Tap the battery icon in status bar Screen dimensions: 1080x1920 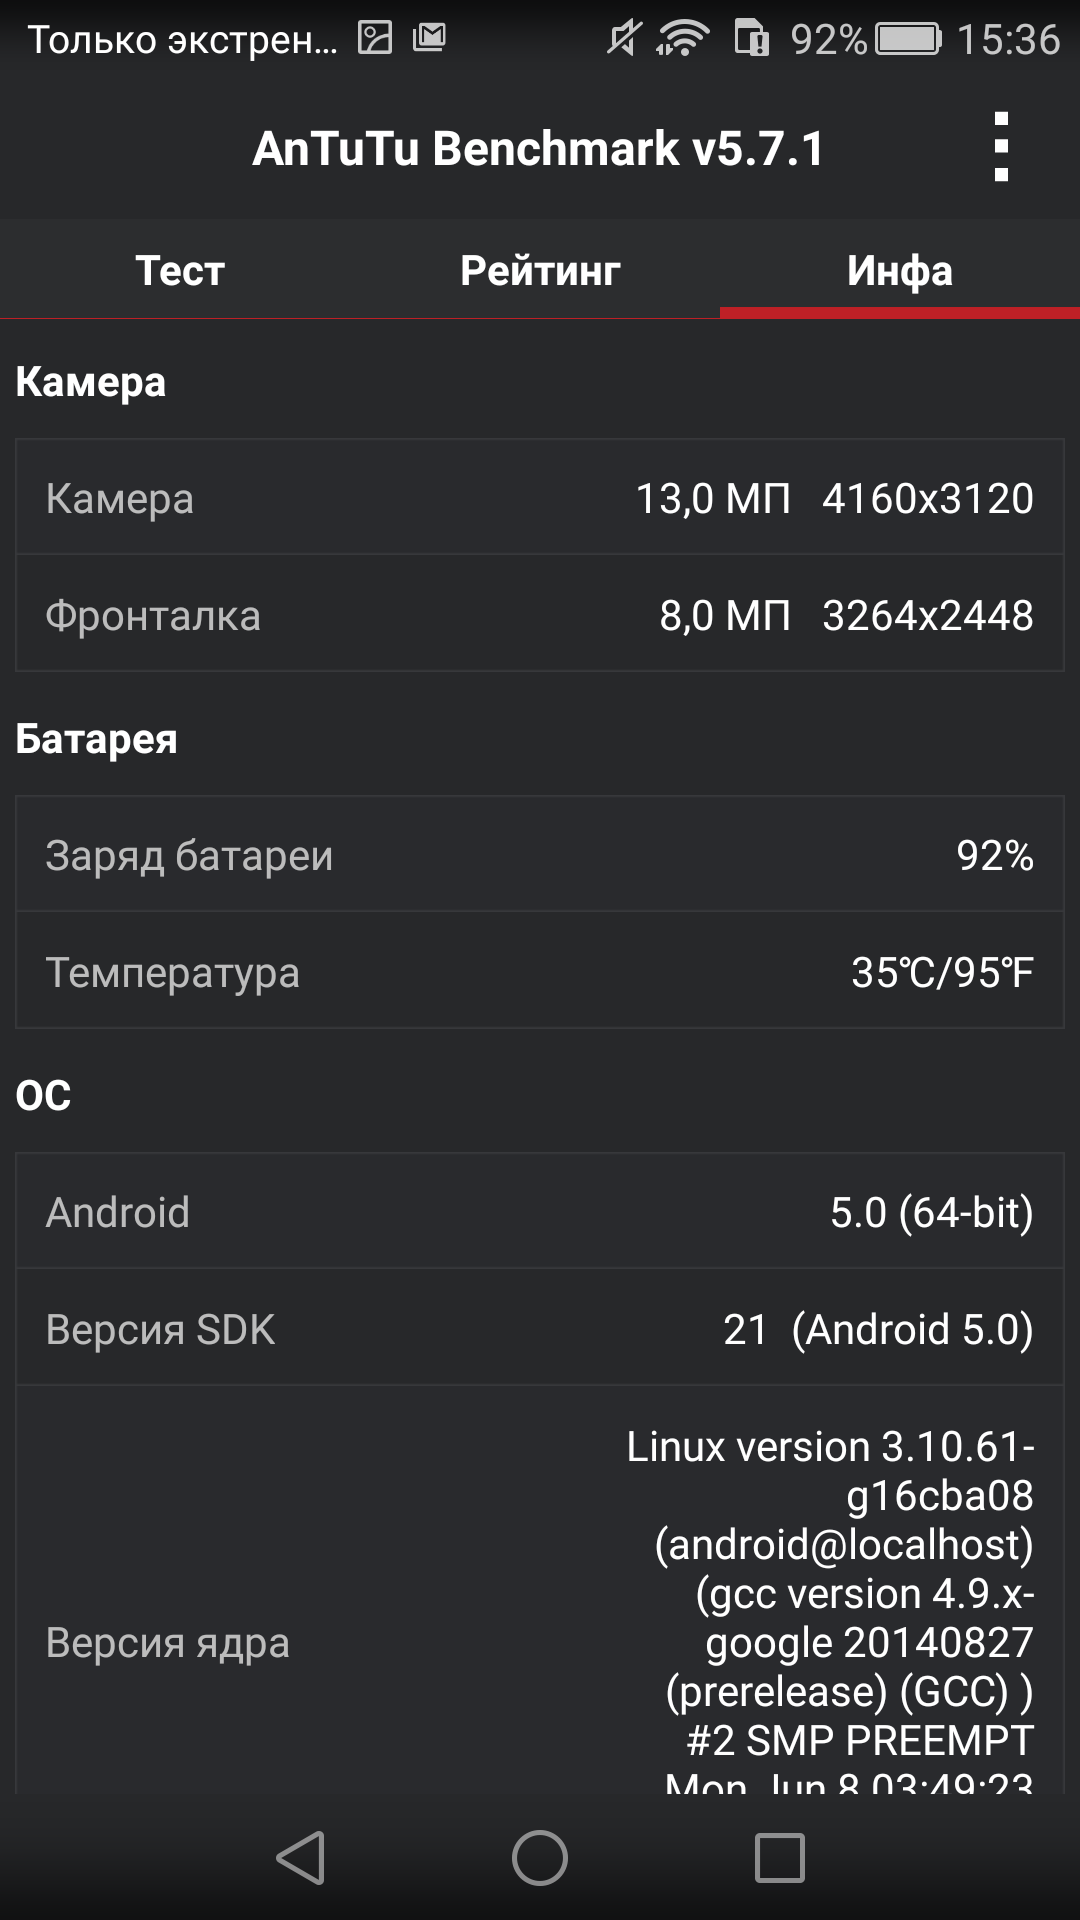pos(908,39)
